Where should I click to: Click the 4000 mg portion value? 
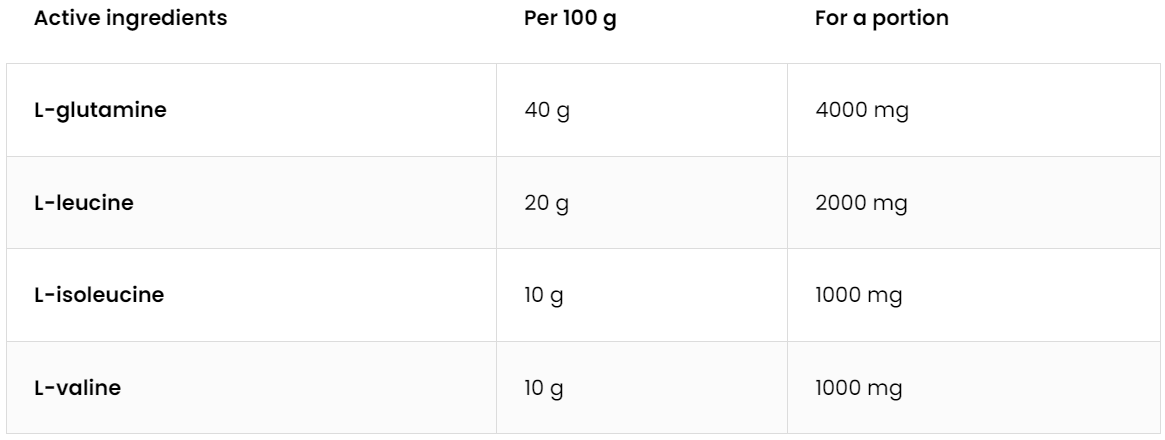coord(862,110)
